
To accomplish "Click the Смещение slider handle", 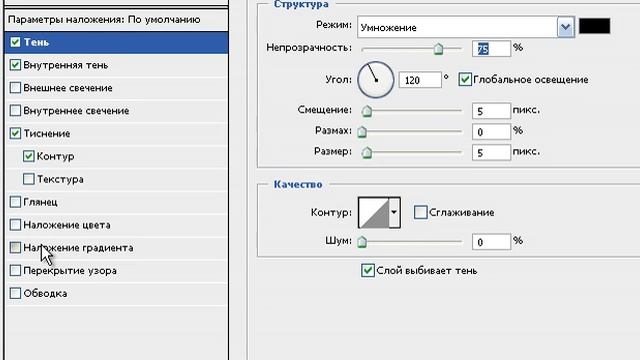I will click(x=367, y=111).
